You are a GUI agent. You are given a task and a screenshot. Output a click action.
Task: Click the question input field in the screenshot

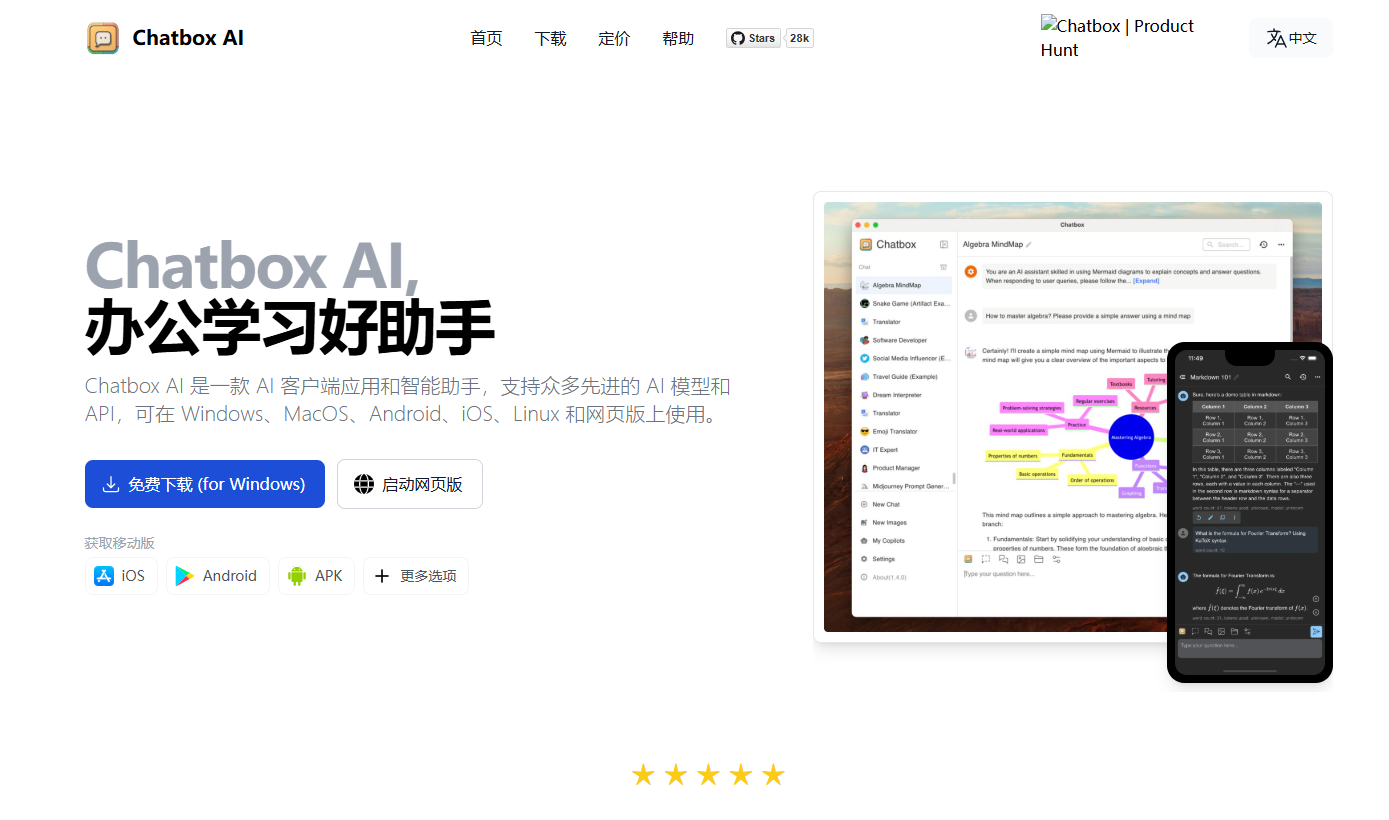(1001, 576)
